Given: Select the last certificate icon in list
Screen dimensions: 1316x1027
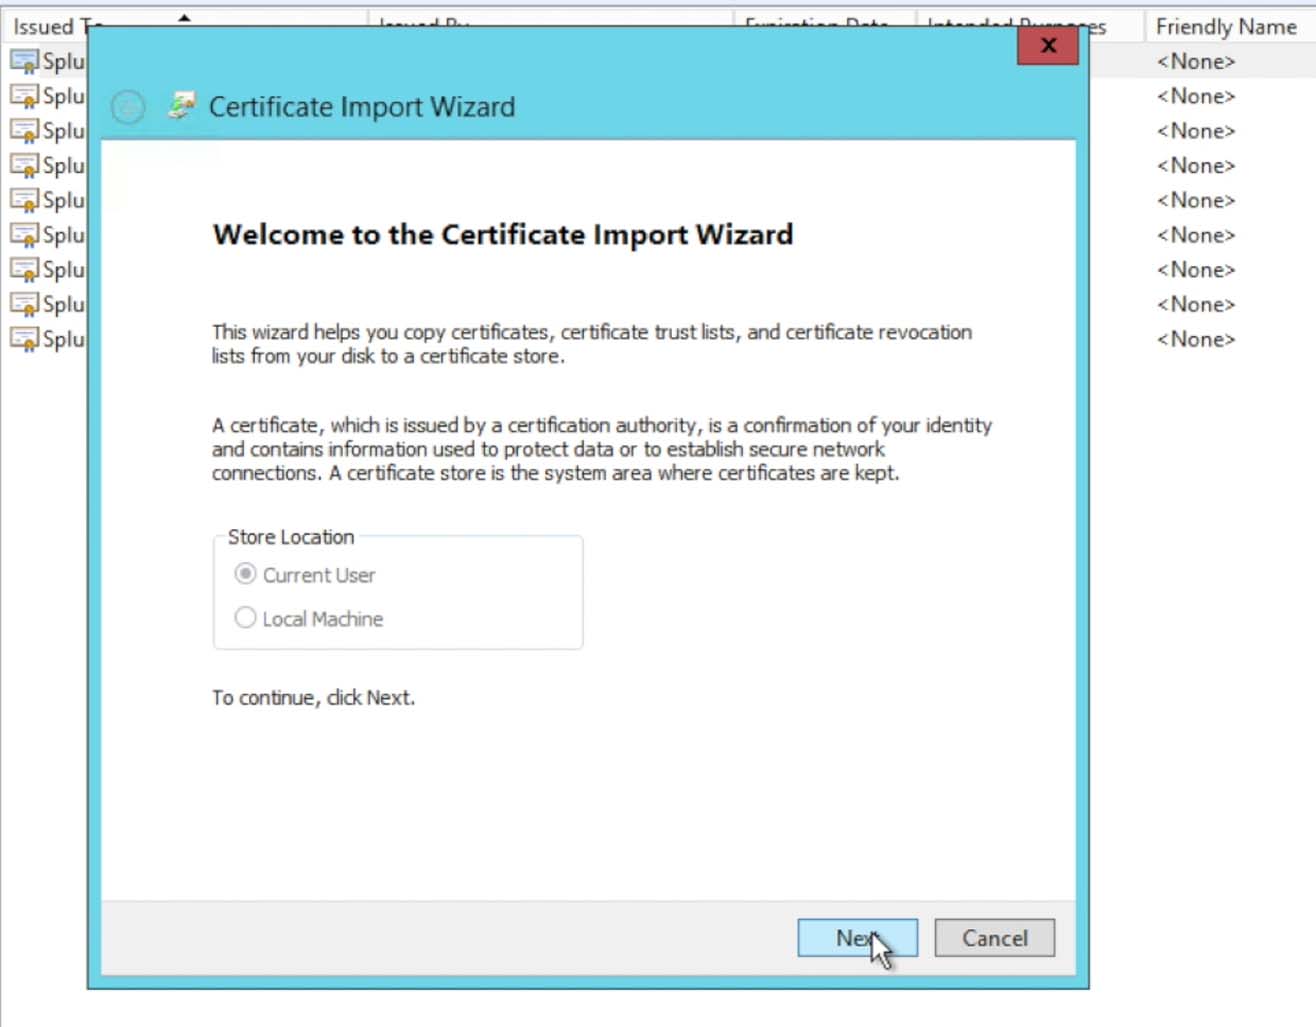Looking at the screenshot, I should (24, 339).
